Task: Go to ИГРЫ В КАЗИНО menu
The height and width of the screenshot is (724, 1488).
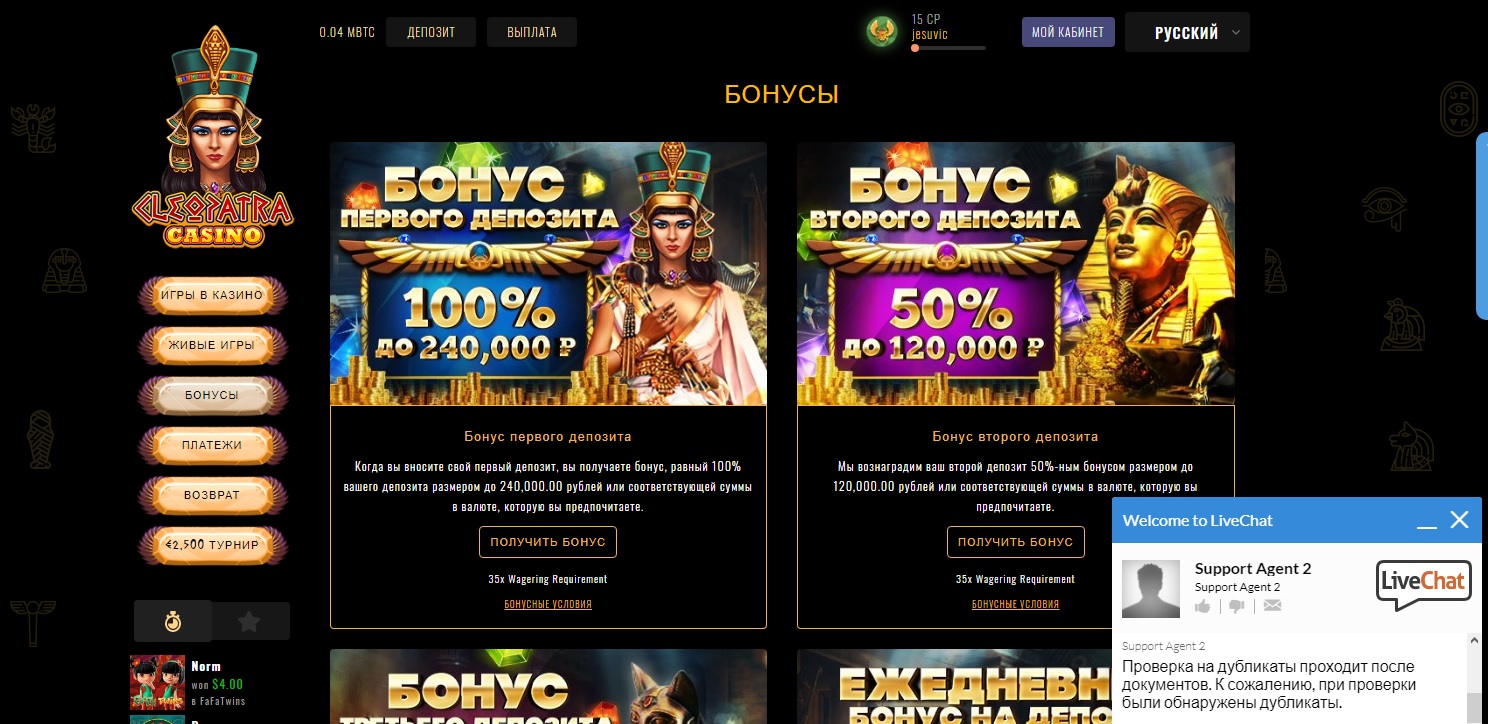Action: (212, 295)
